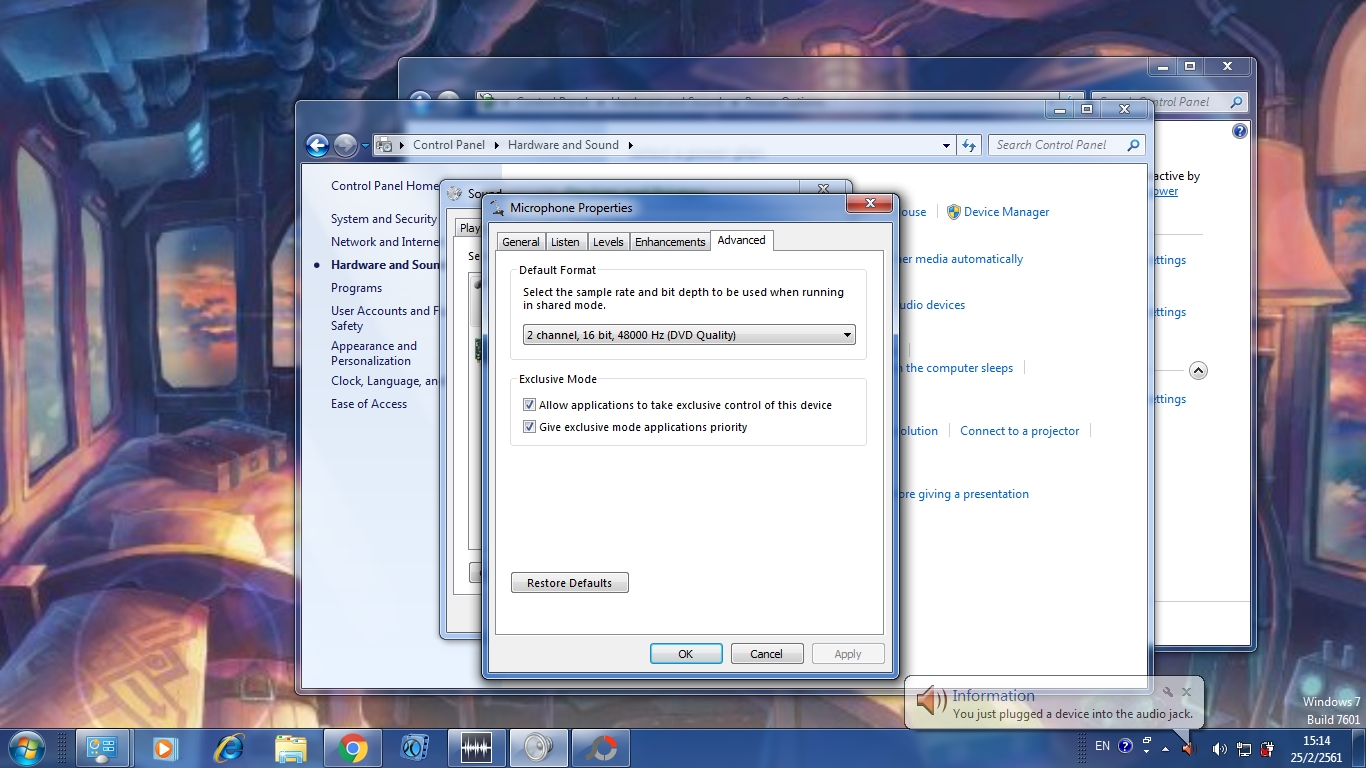Click the Search Control Panel field in Hardware and Sound
1366x768 pixels.
click(1056, 145)
